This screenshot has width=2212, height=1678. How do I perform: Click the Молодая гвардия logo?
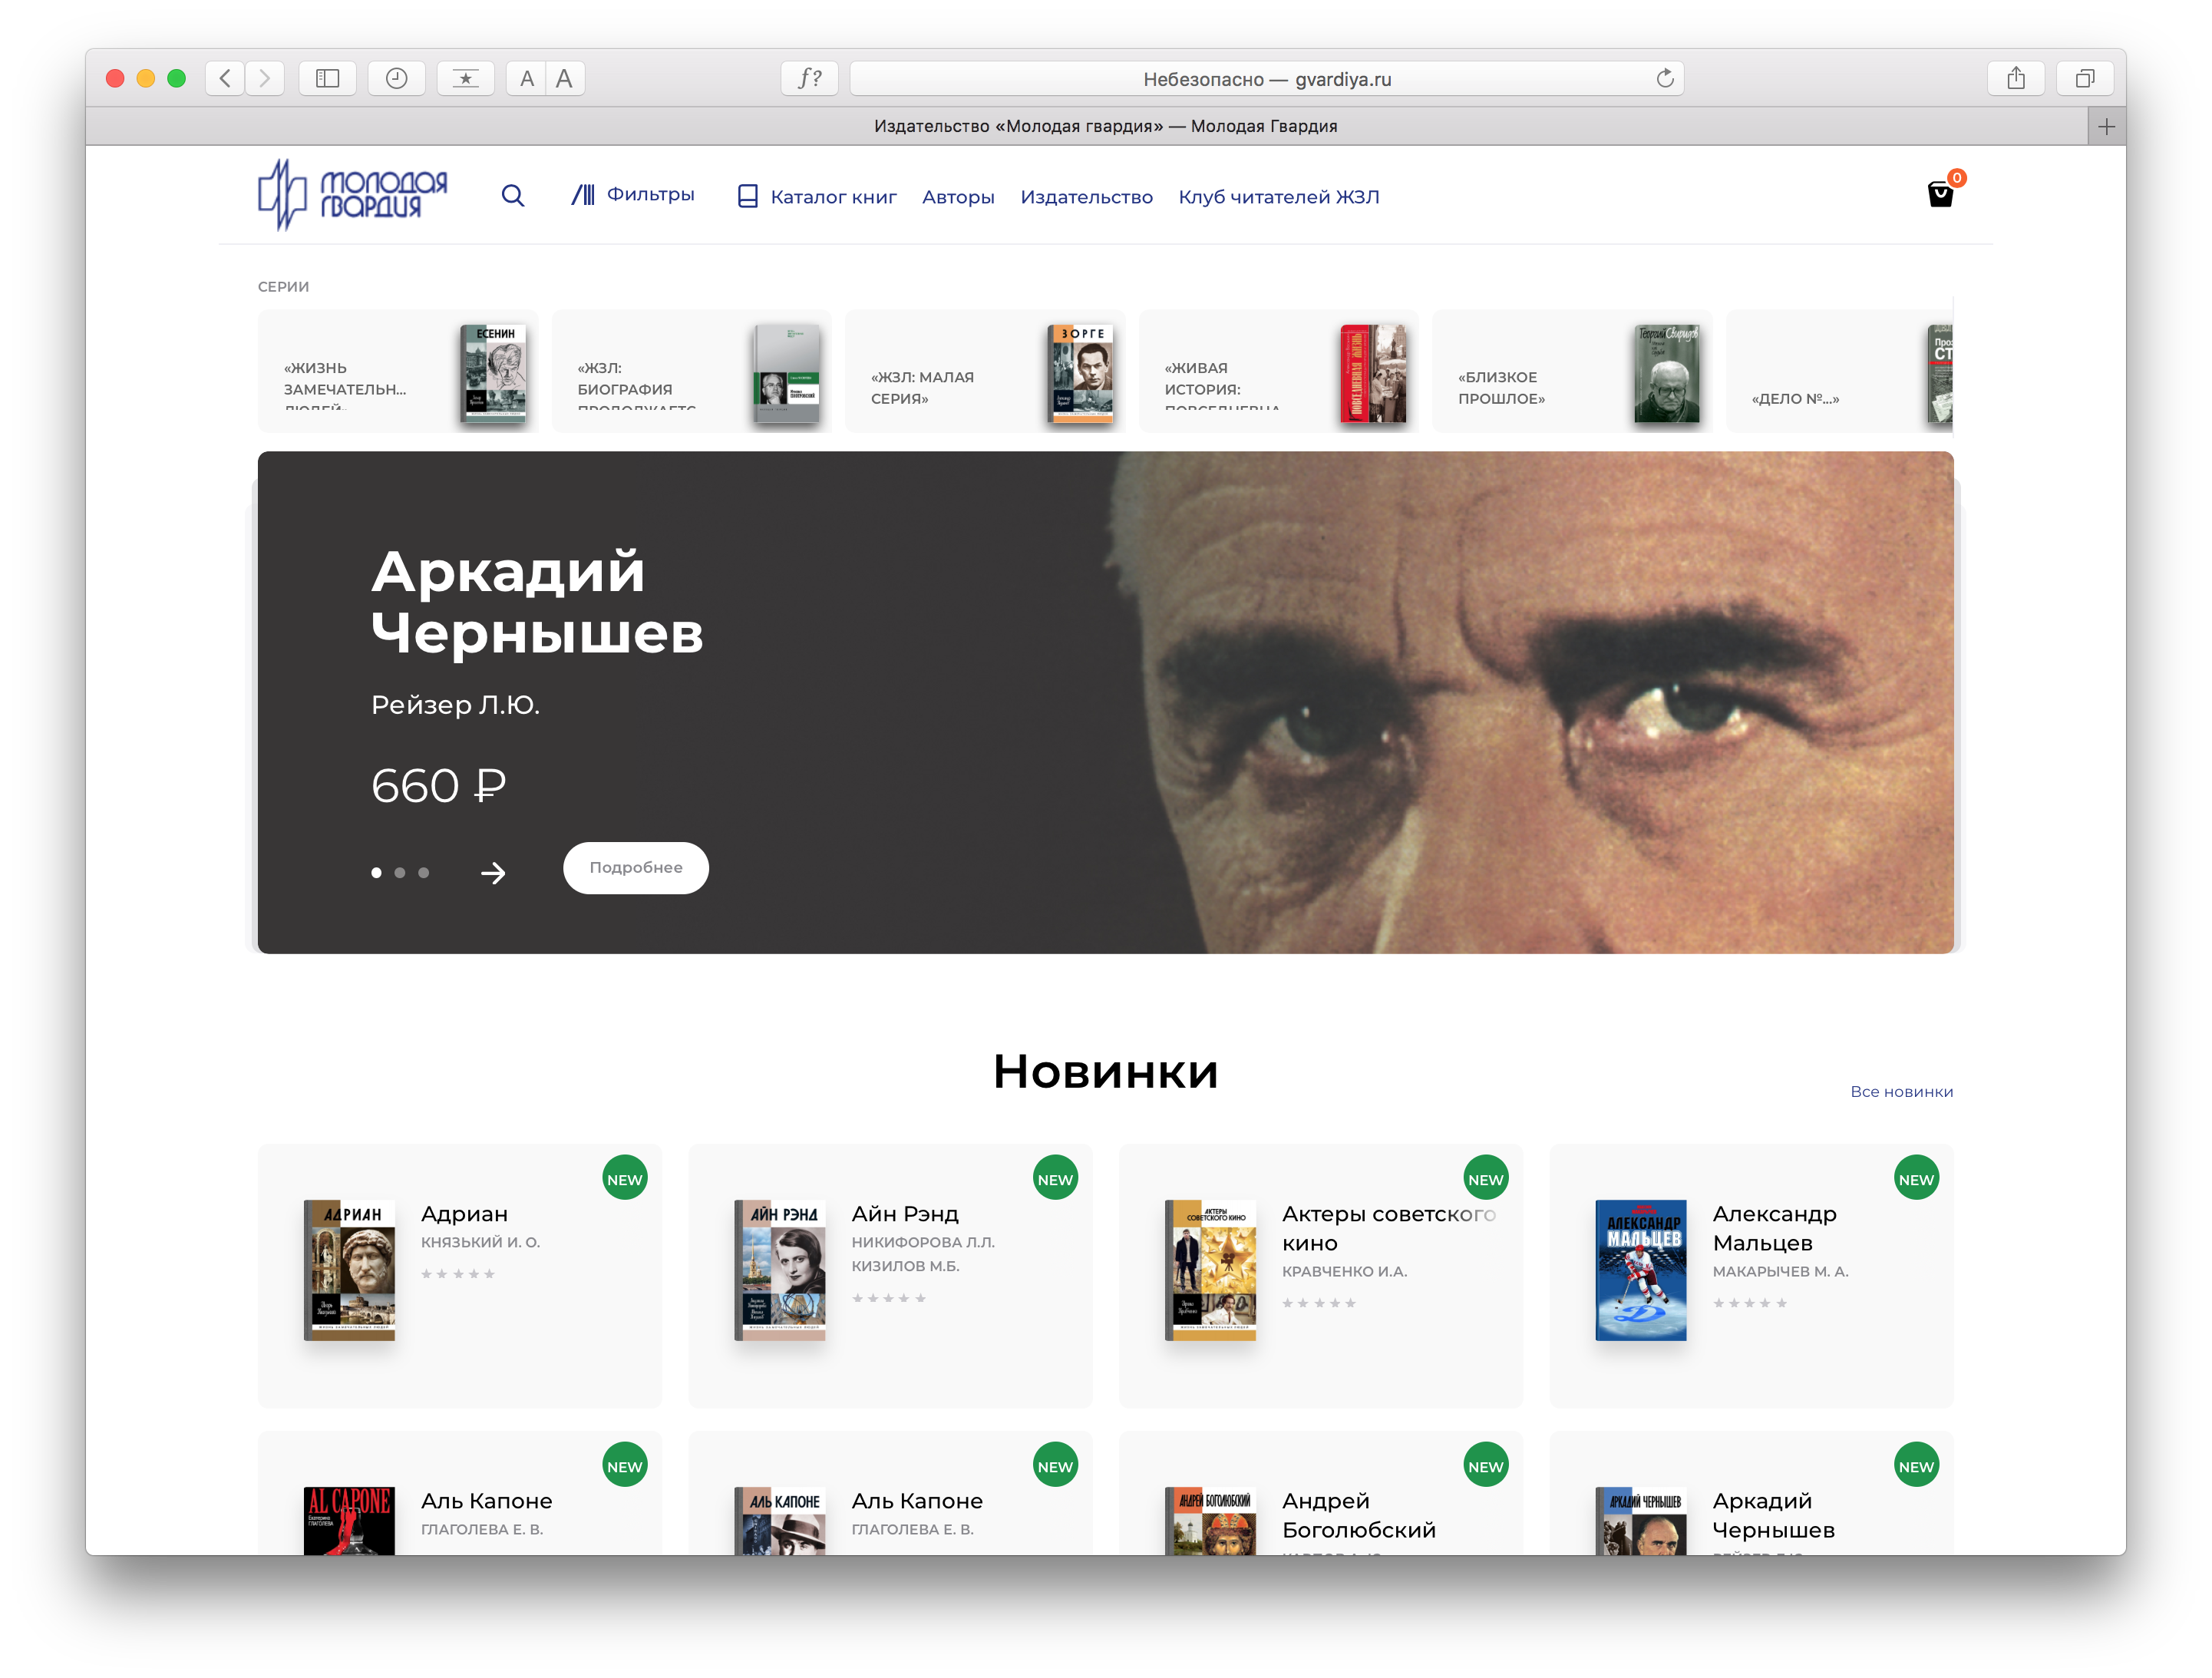352,195
